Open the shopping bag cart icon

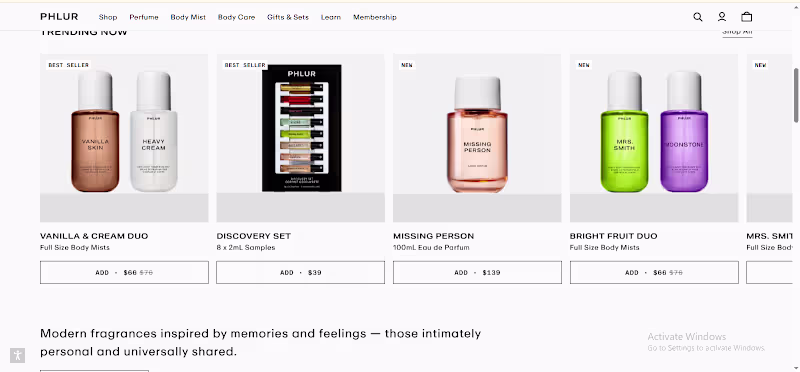[x=746, y=17]
